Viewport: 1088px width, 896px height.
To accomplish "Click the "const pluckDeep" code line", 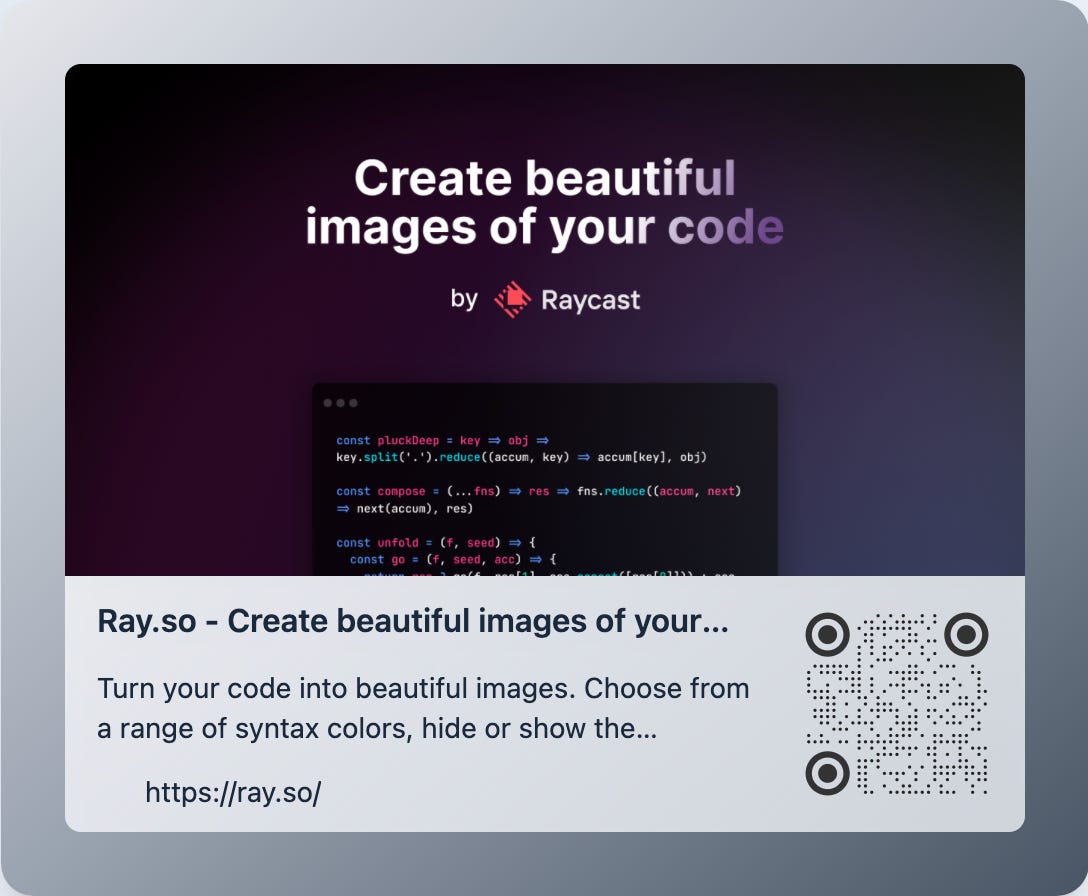I will [x=443, y=441].
